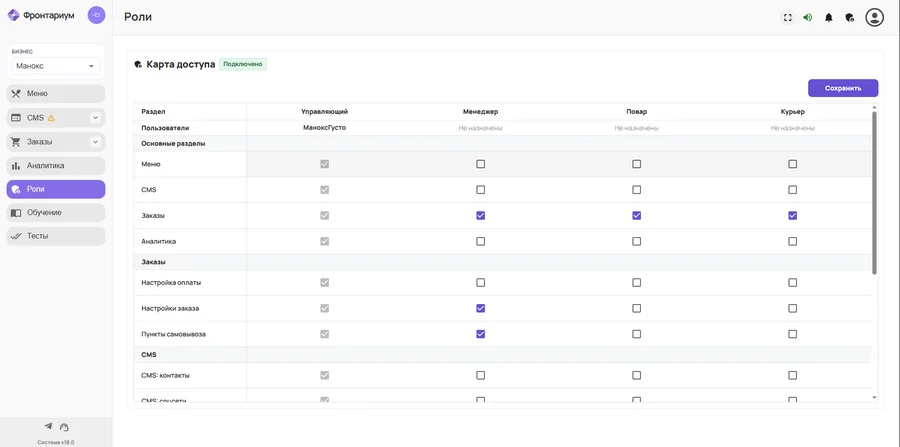
Task: Click the Менеджер column header
Action: click(x=480, y=112)
